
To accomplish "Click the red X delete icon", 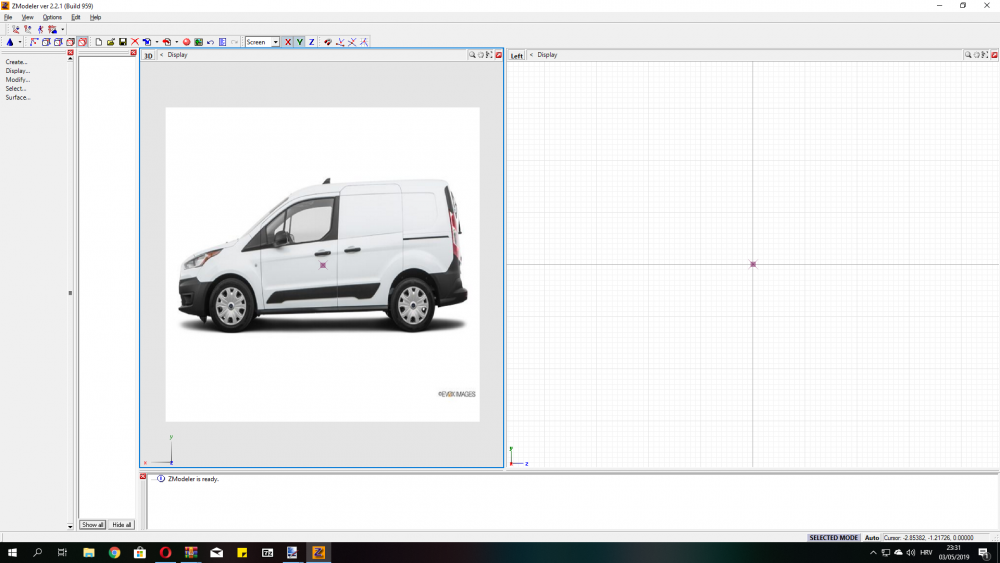I will (x=135, y=42).
